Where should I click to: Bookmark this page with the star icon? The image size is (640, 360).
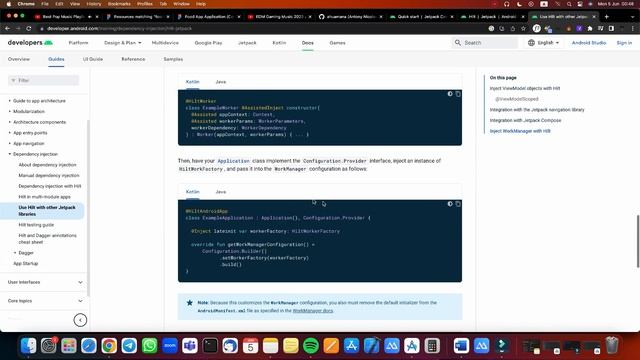point(523,29)
